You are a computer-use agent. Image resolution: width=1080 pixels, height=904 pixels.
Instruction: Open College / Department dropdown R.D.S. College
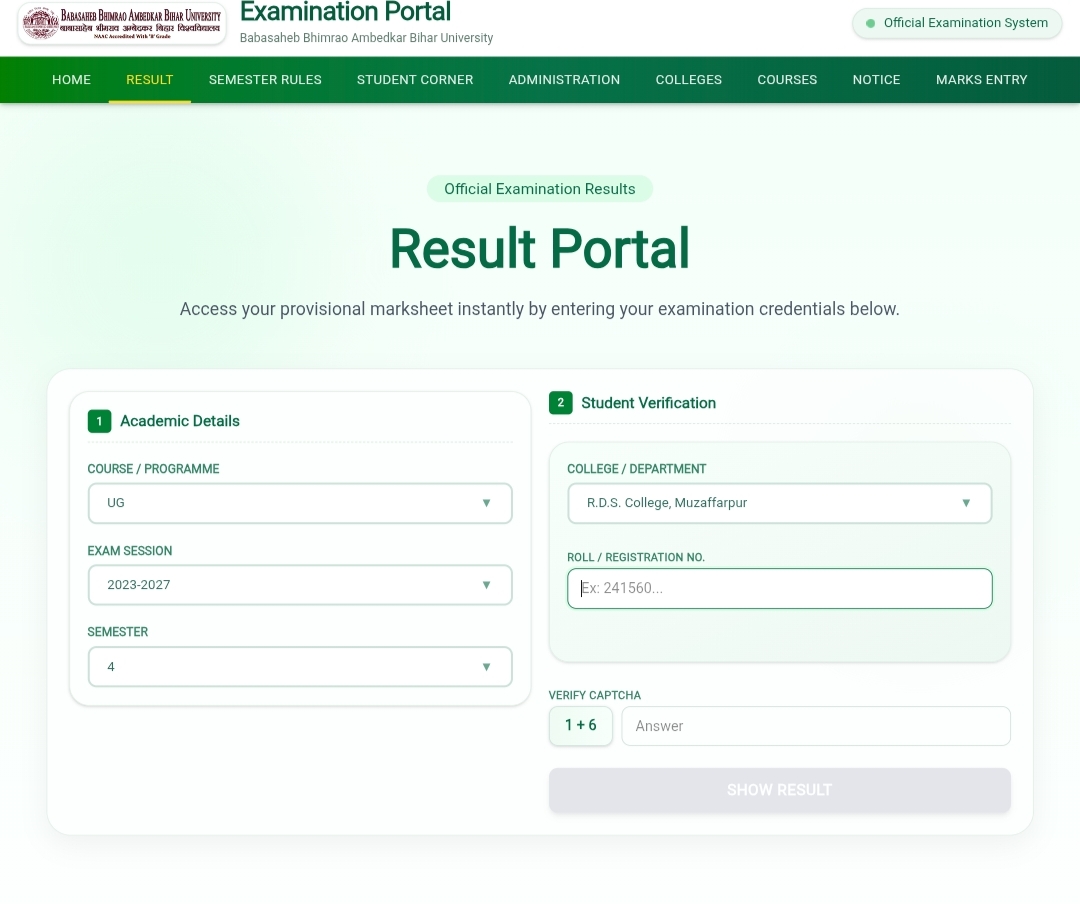(x=780, y=503)
